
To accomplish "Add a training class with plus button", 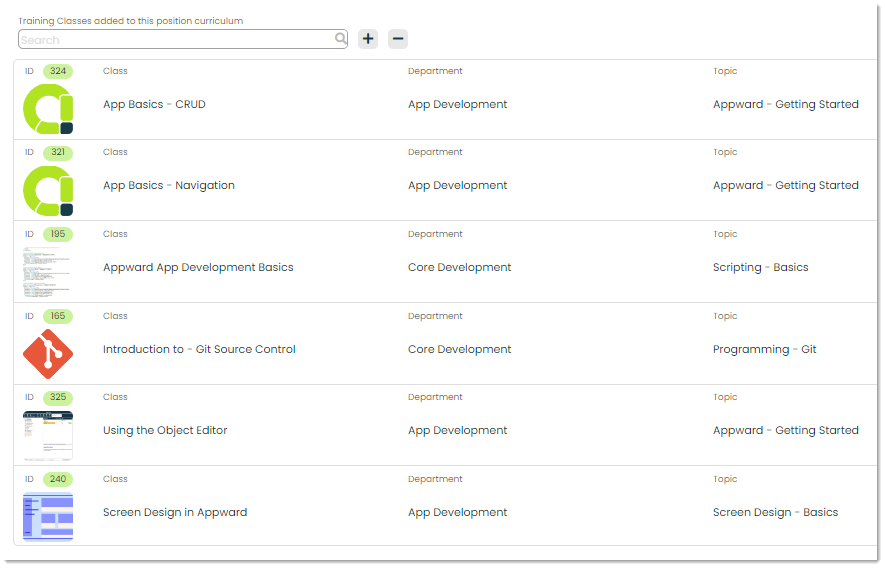I will [x=368, y=39].
